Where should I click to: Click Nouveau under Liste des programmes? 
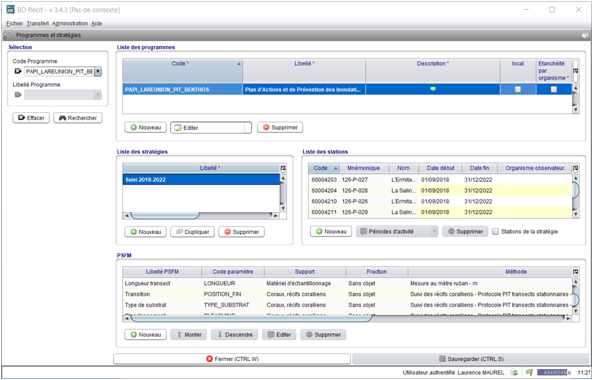[x=146, y=127]
